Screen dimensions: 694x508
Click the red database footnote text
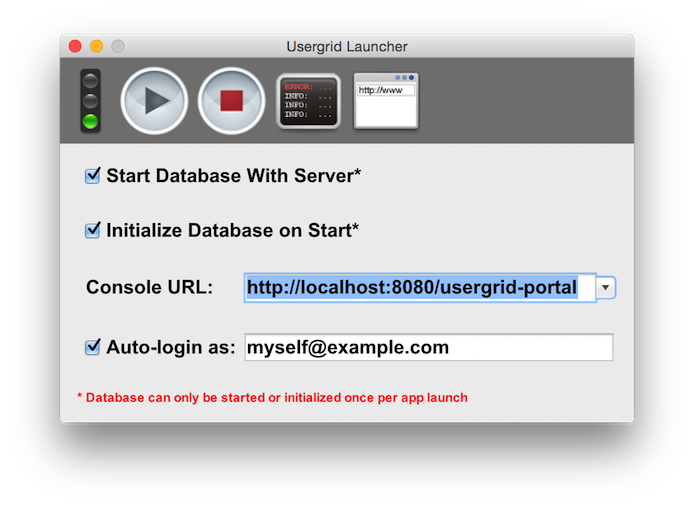click(272, 398)
